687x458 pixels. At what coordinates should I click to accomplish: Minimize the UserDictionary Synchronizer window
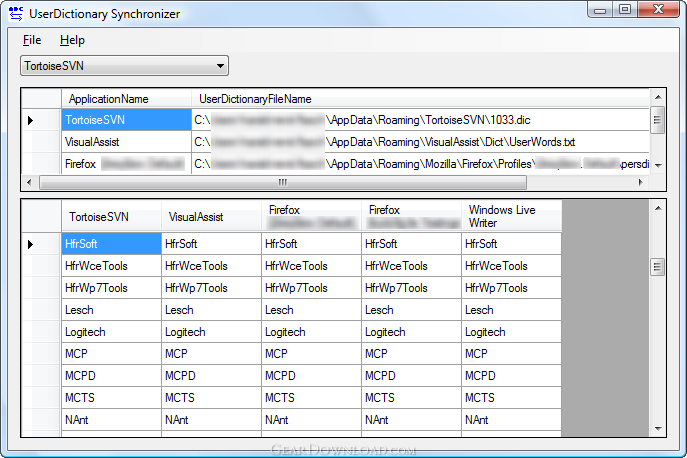click(600, 10)
